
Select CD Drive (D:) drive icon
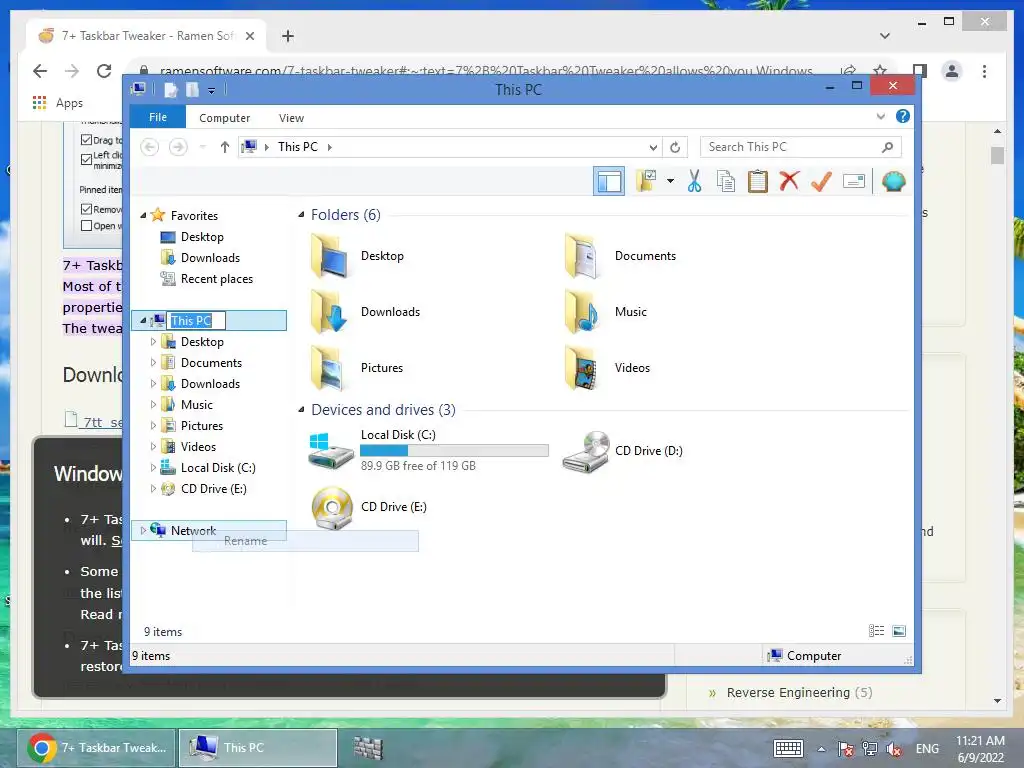coord(586,451)
